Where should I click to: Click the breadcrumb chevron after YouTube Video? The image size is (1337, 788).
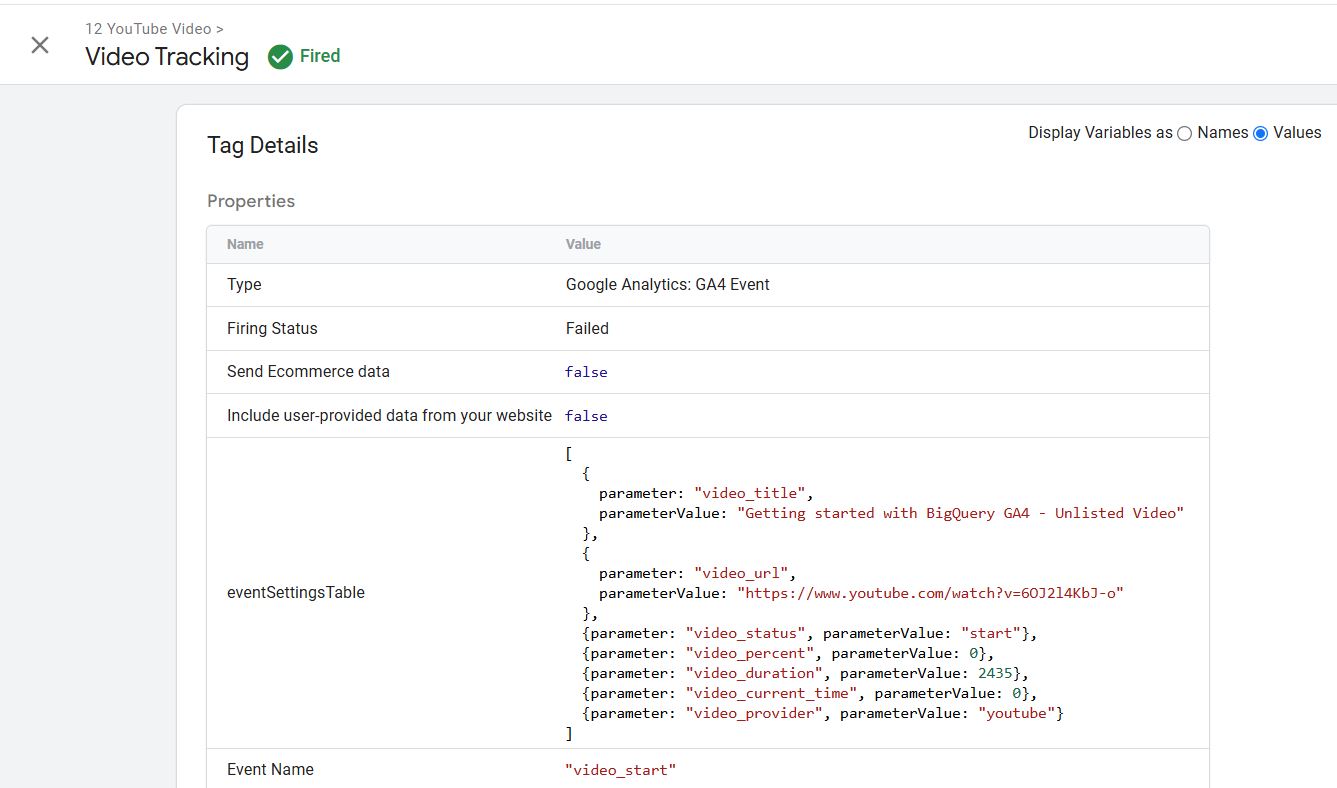coord(220,29)
